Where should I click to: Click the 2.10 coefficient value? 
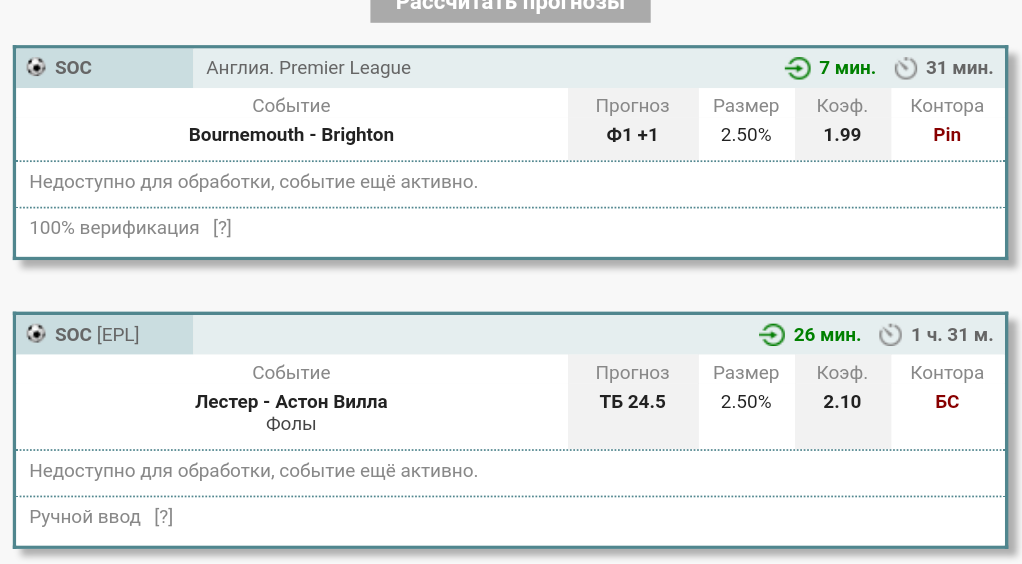(842, 402)
